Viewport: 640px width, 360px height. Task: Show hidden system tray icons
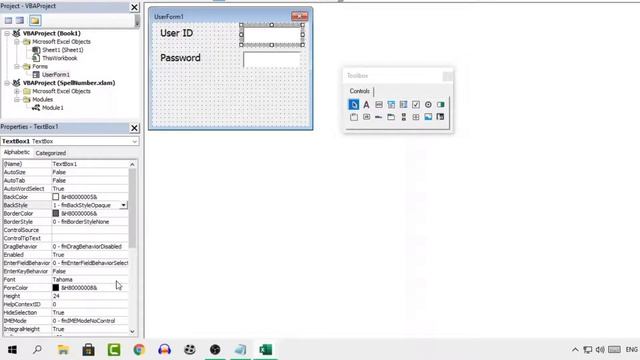click(575, 349)
